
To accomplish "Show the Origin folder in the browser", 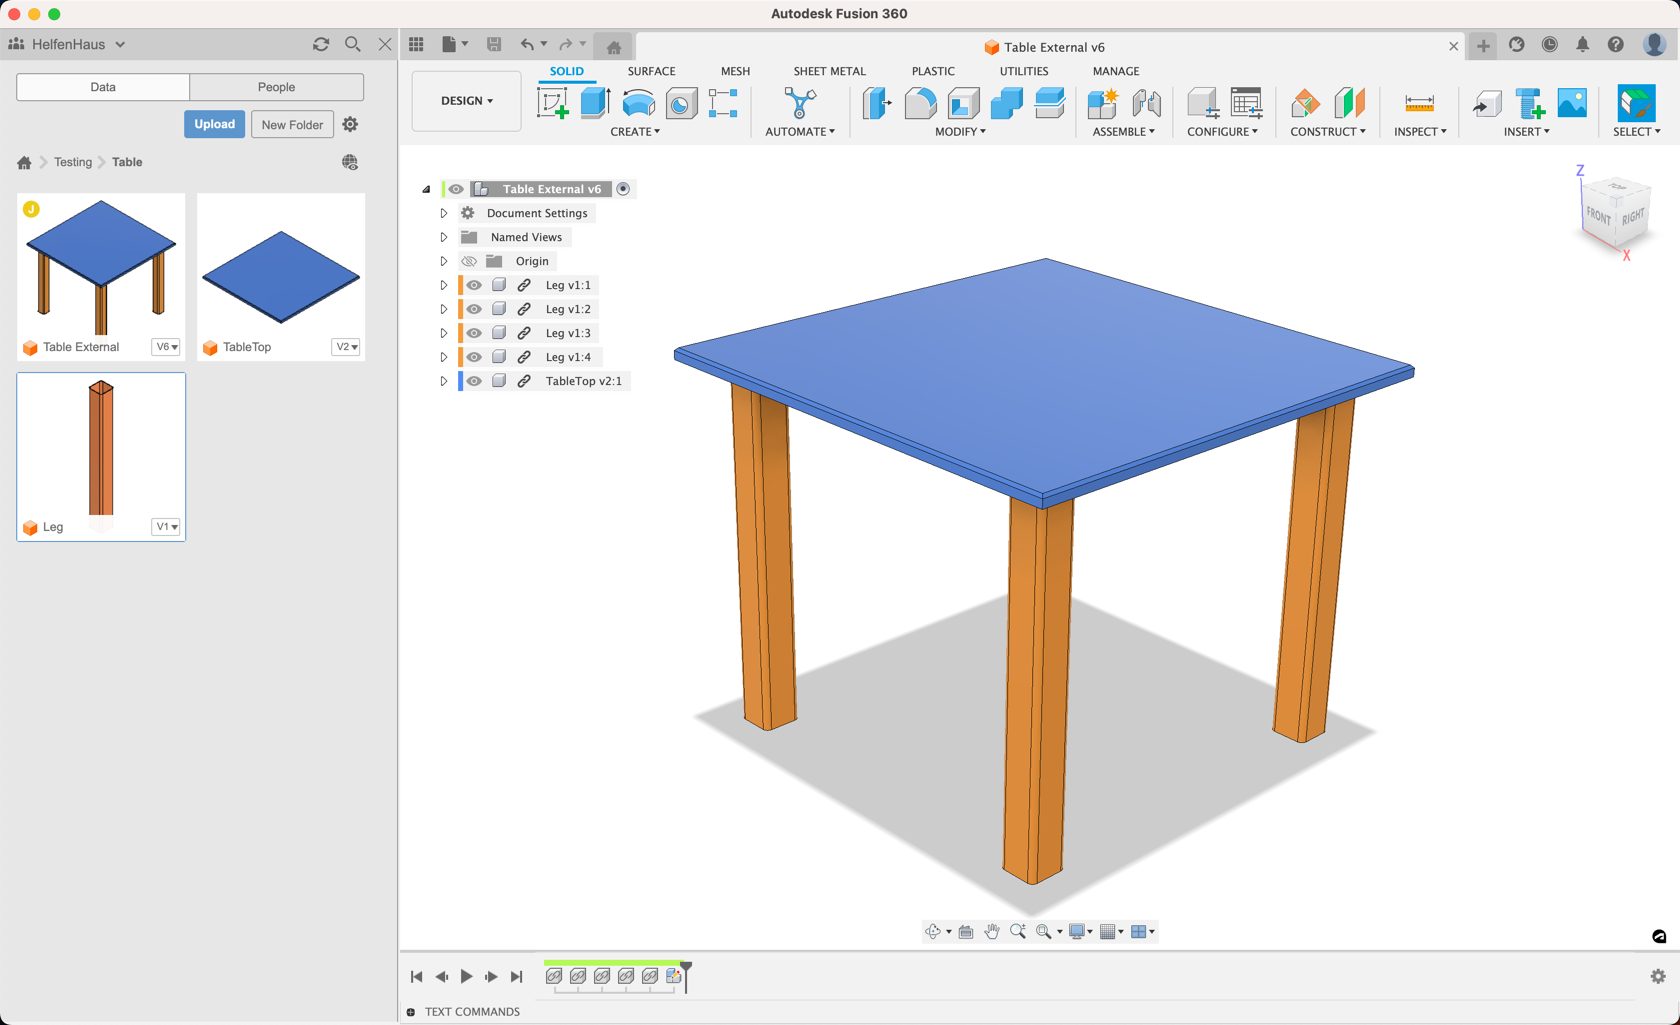I will click(468, 261).
